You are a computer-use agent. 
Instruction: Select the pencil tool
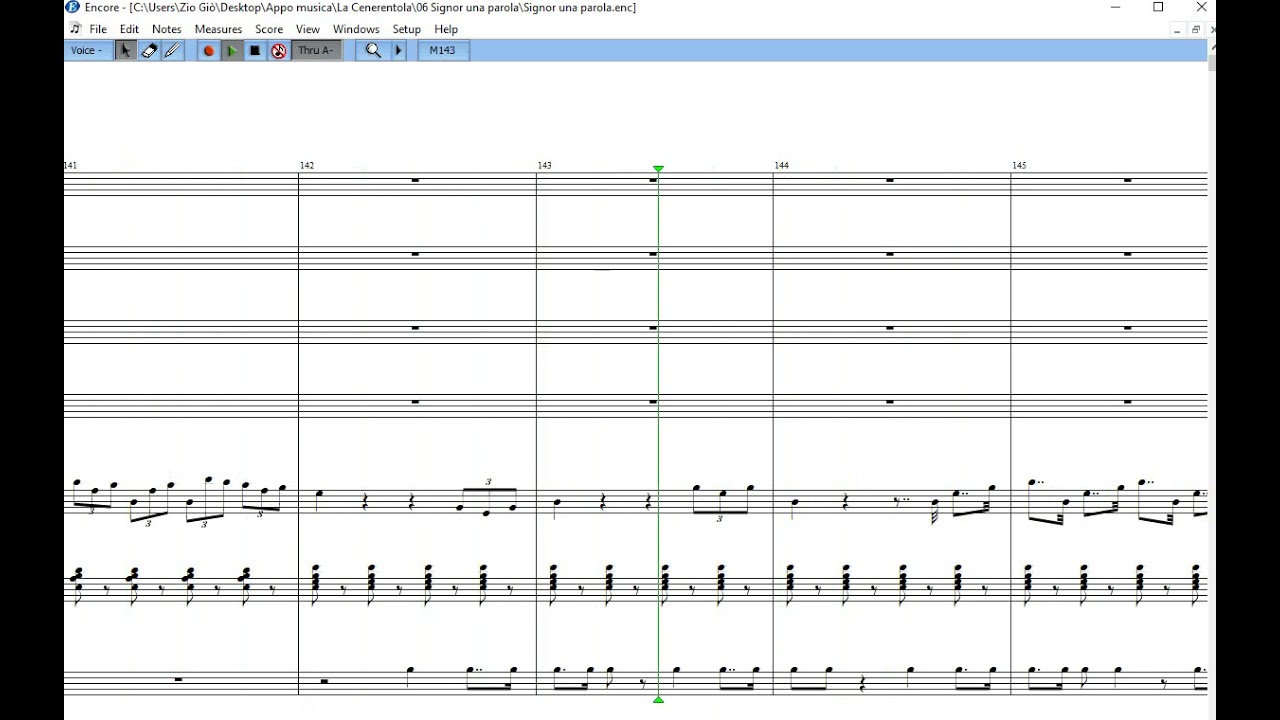173,50
